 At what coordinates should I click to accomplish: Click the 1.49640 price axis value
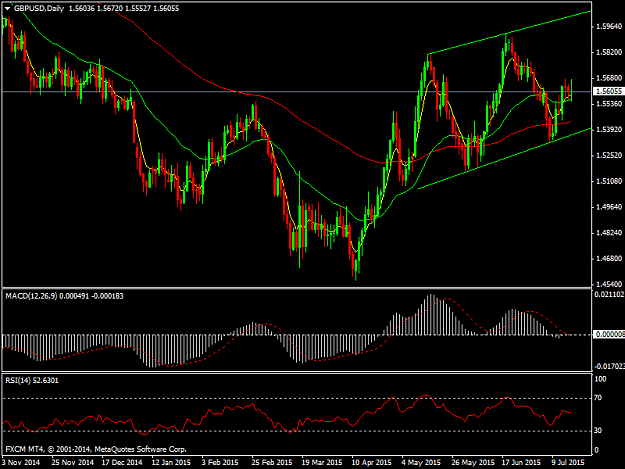tap(609, 207)
